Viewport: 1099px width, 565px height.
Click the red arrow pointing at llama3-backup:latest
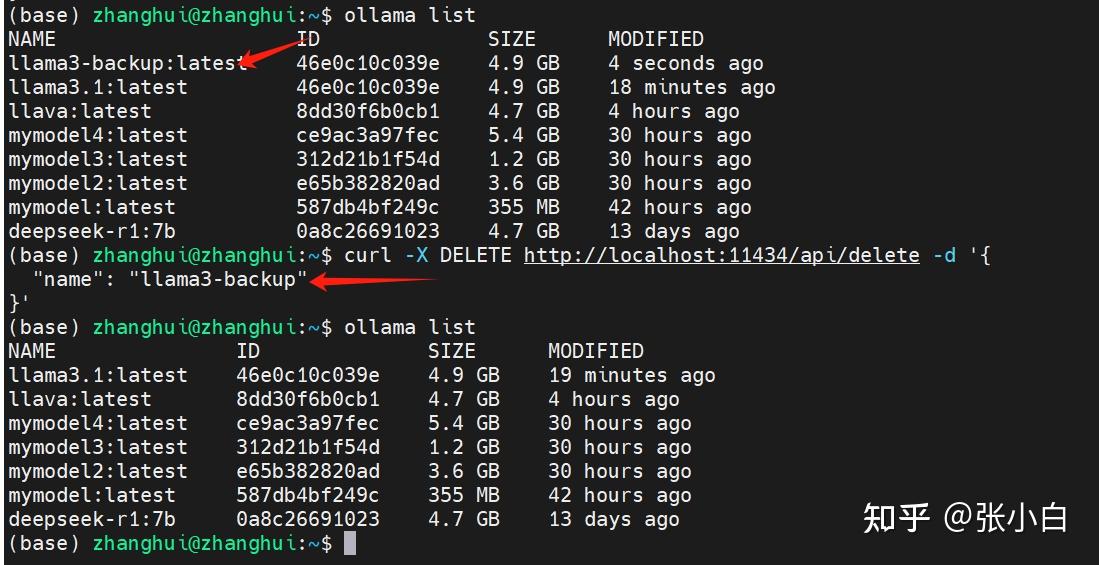[271, 54]
